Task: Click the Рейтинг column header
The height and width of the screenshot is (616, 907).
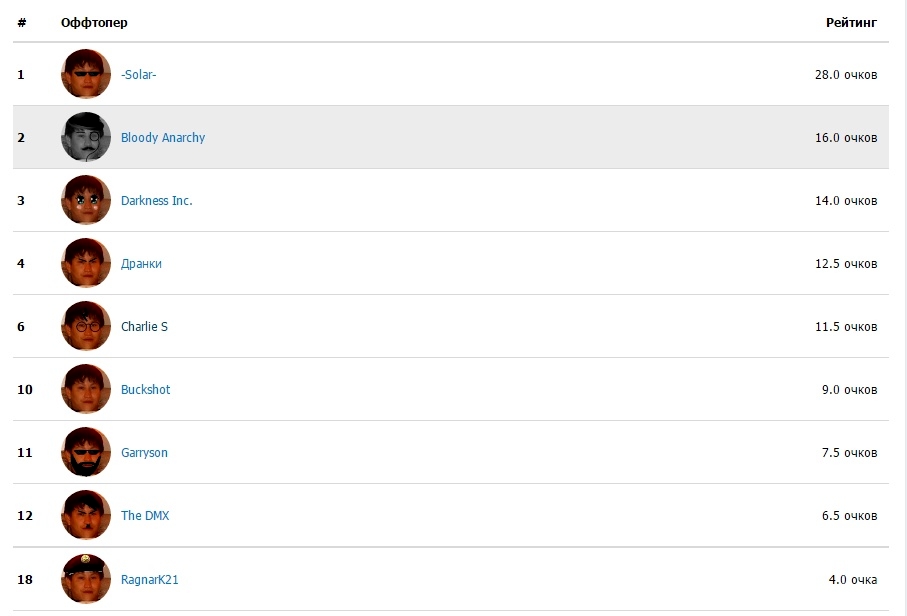Action: click(x=850, y=22)
